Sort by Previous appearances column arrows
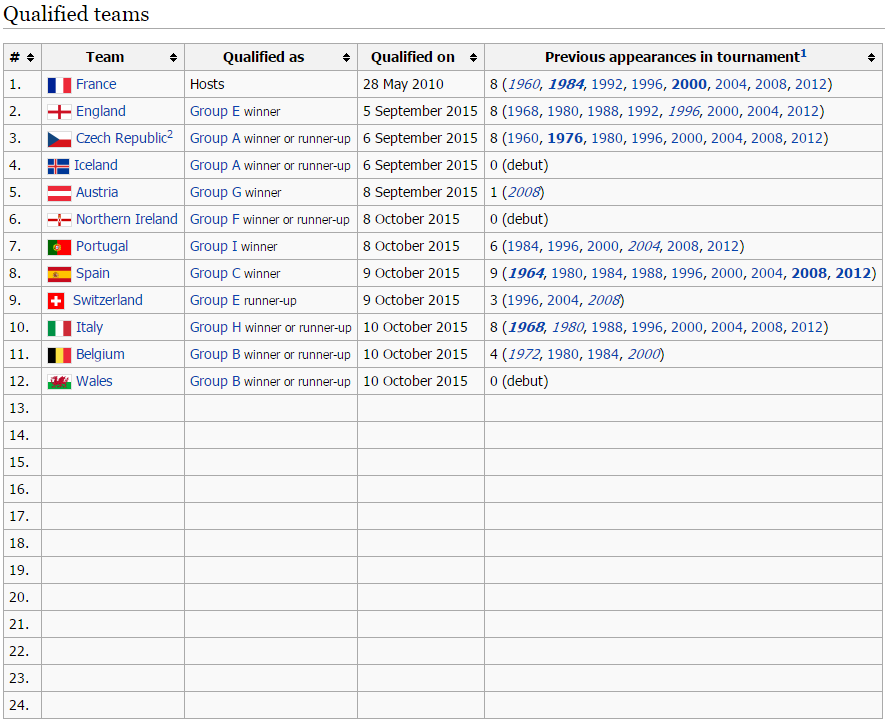885x725 pixels. [871, 58]
